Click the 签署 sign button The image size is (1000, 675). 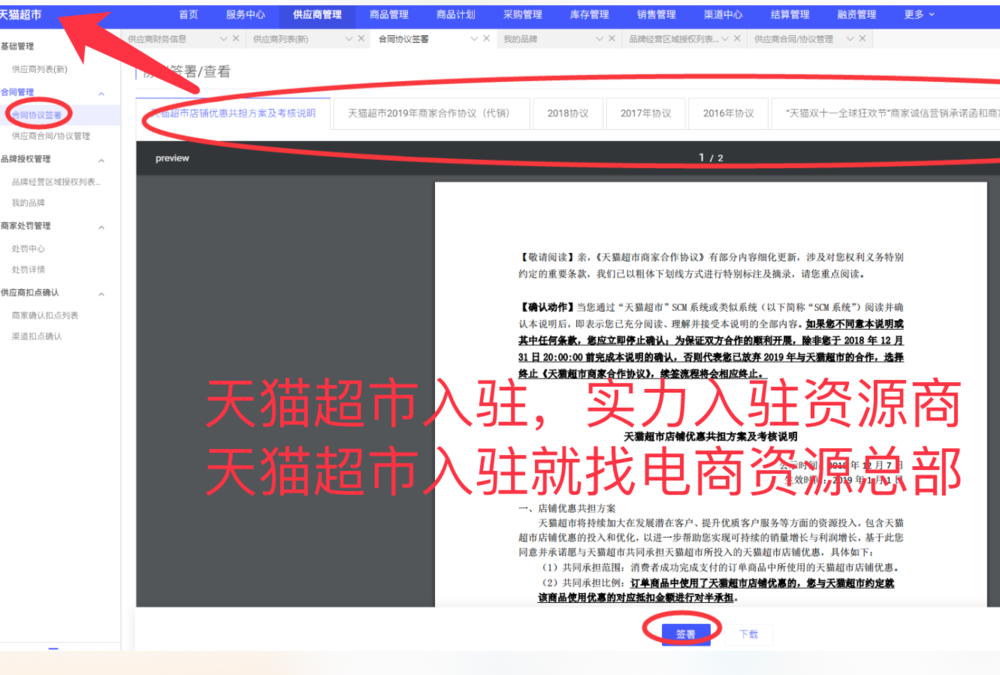[686, 634]
